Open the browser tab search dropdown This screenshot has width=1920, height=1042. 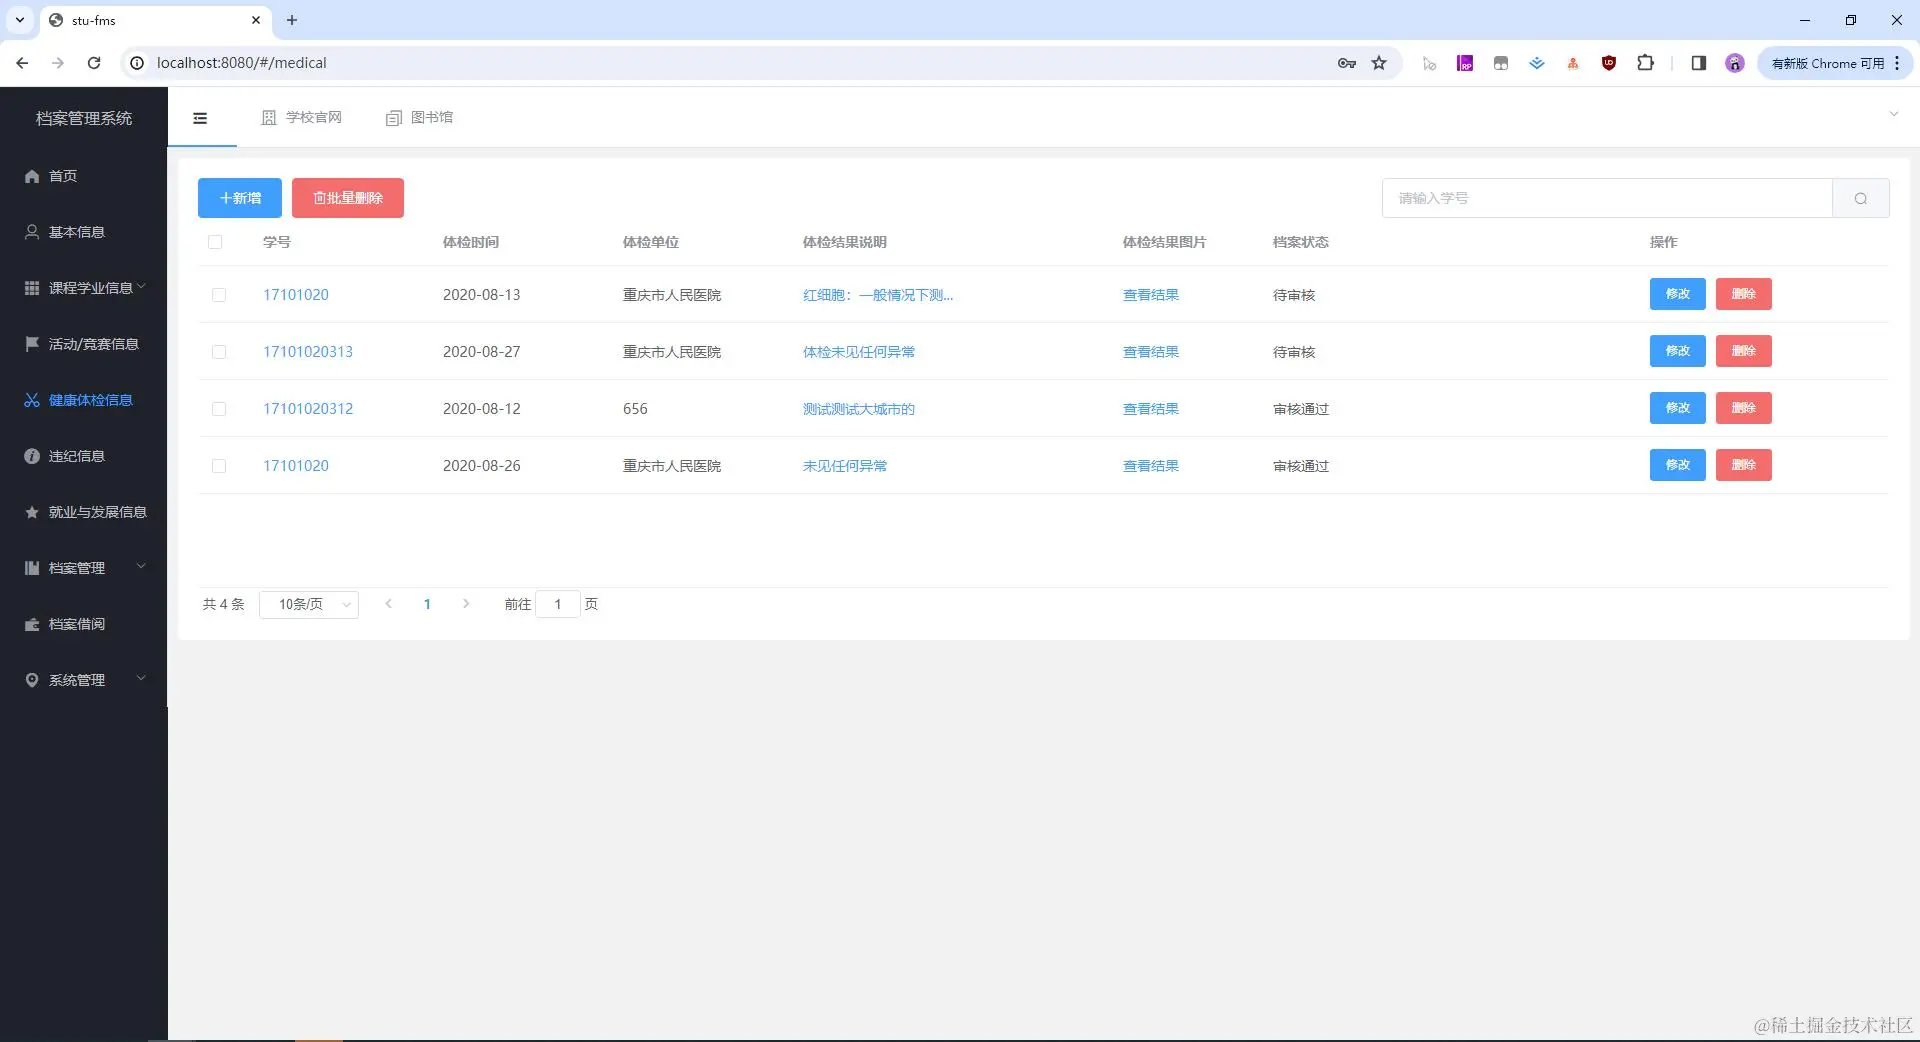click(x=20, y=20)
